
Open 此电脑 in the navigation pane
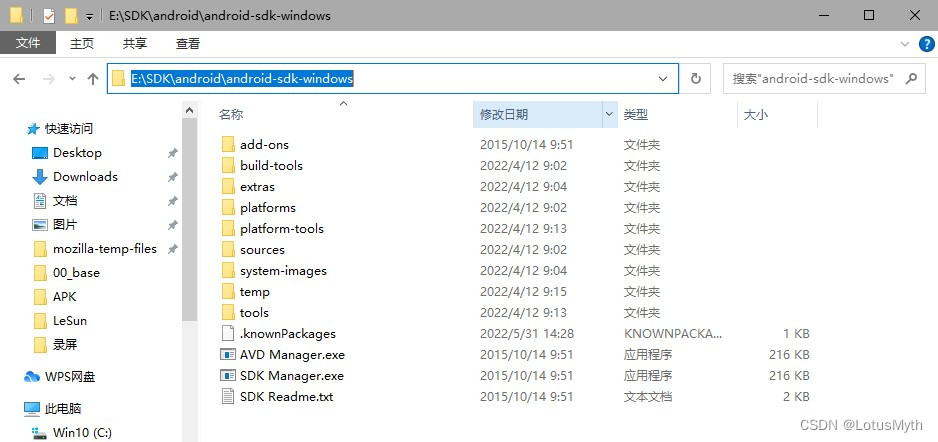tap(63, 409)
